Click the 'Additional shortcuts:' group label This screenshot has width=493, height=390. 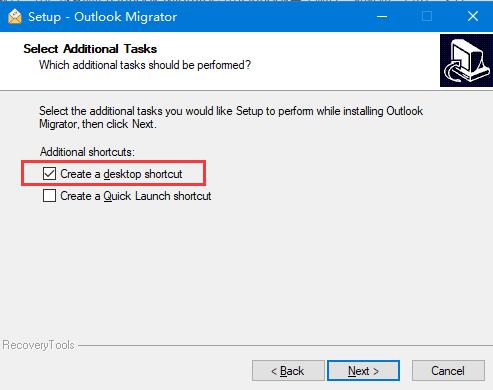(x=87, y=152)
